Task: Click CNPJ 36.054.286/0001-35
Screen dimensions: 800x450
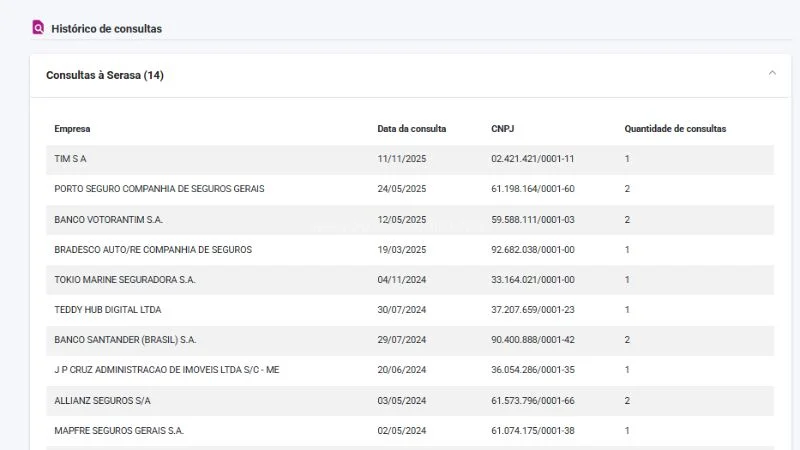Action: tap(532, 370)
